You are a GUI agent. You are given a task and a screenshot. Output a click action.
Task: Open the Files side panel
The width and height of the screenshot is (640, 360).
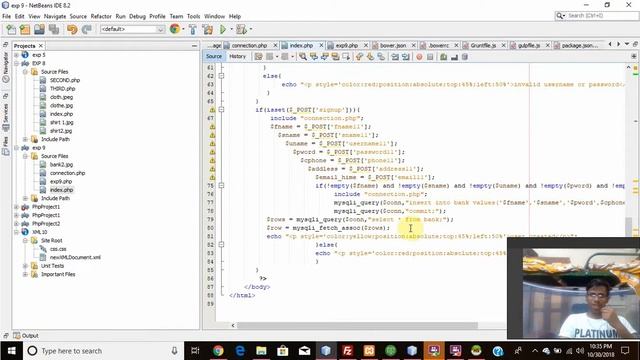tap(6, 147)
